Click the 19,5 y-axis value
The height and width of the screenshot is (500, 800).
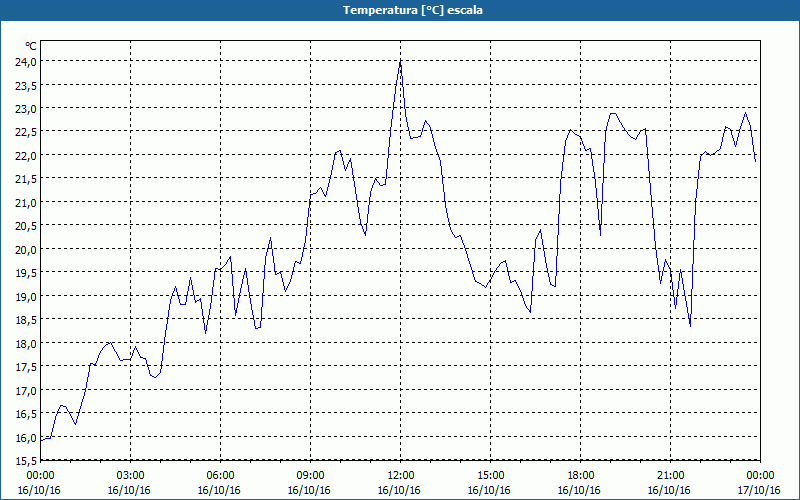[x=26, y=273]
